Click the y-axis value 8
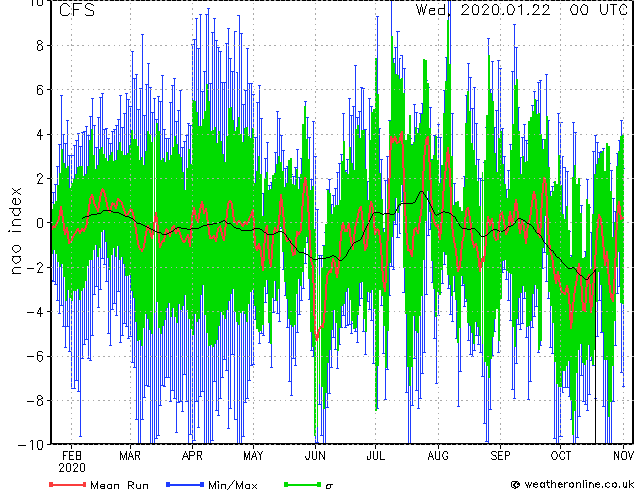The image size is (634, 490). point(40,46)
